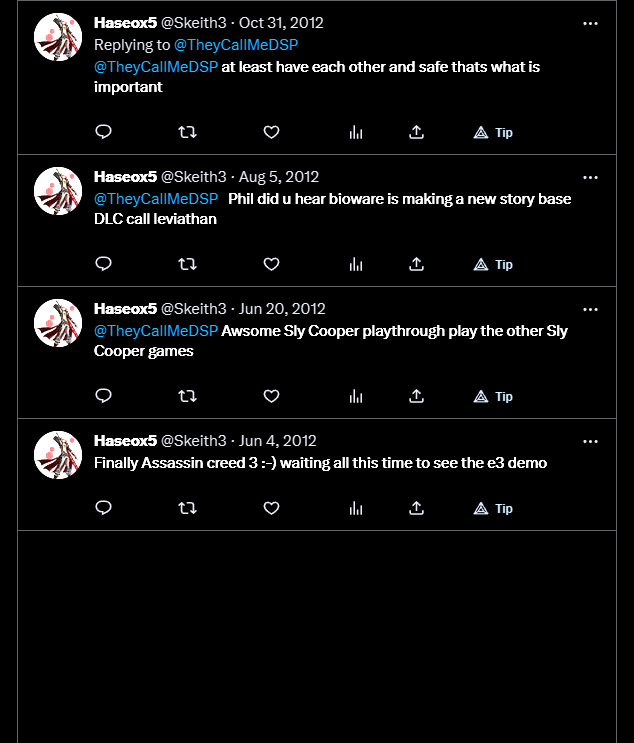Open more options for Aug 5 tweet
The width and height of the screenshot is (634, 743).
tap(590, 177)
